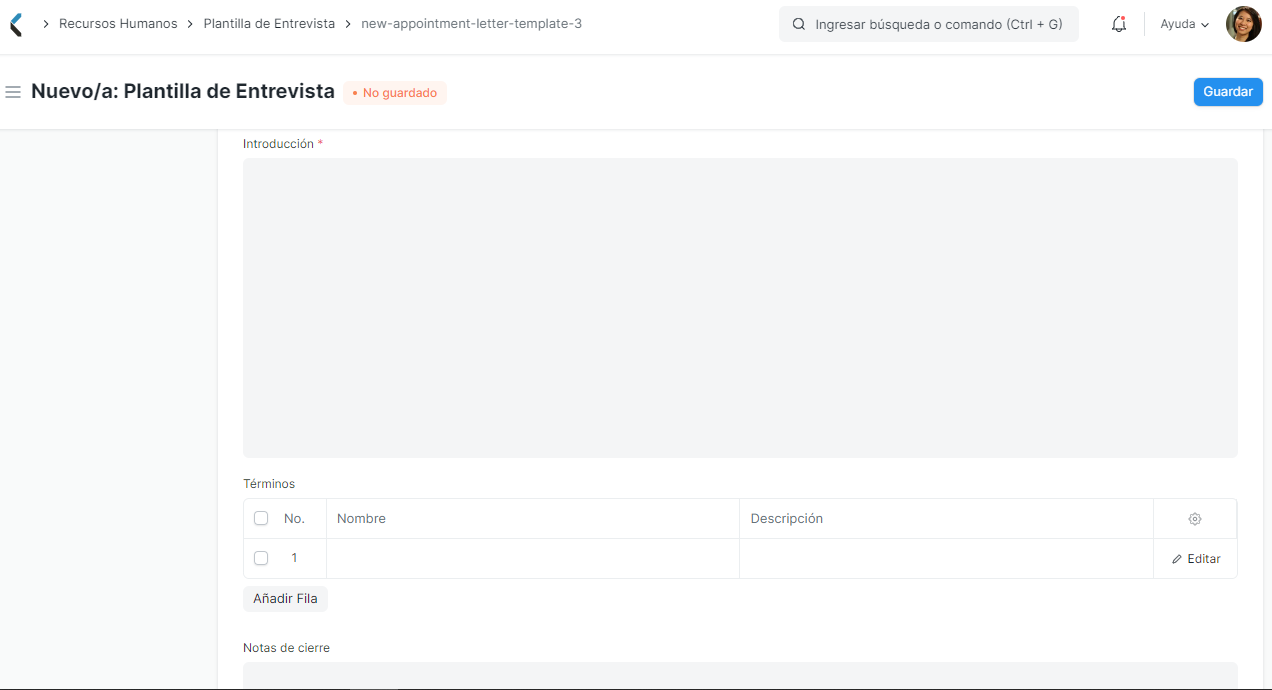The height and width of the screenshot is (690, 1272).
Task: Click the No guardado status indicator
Action: click(x=395, y=93)
